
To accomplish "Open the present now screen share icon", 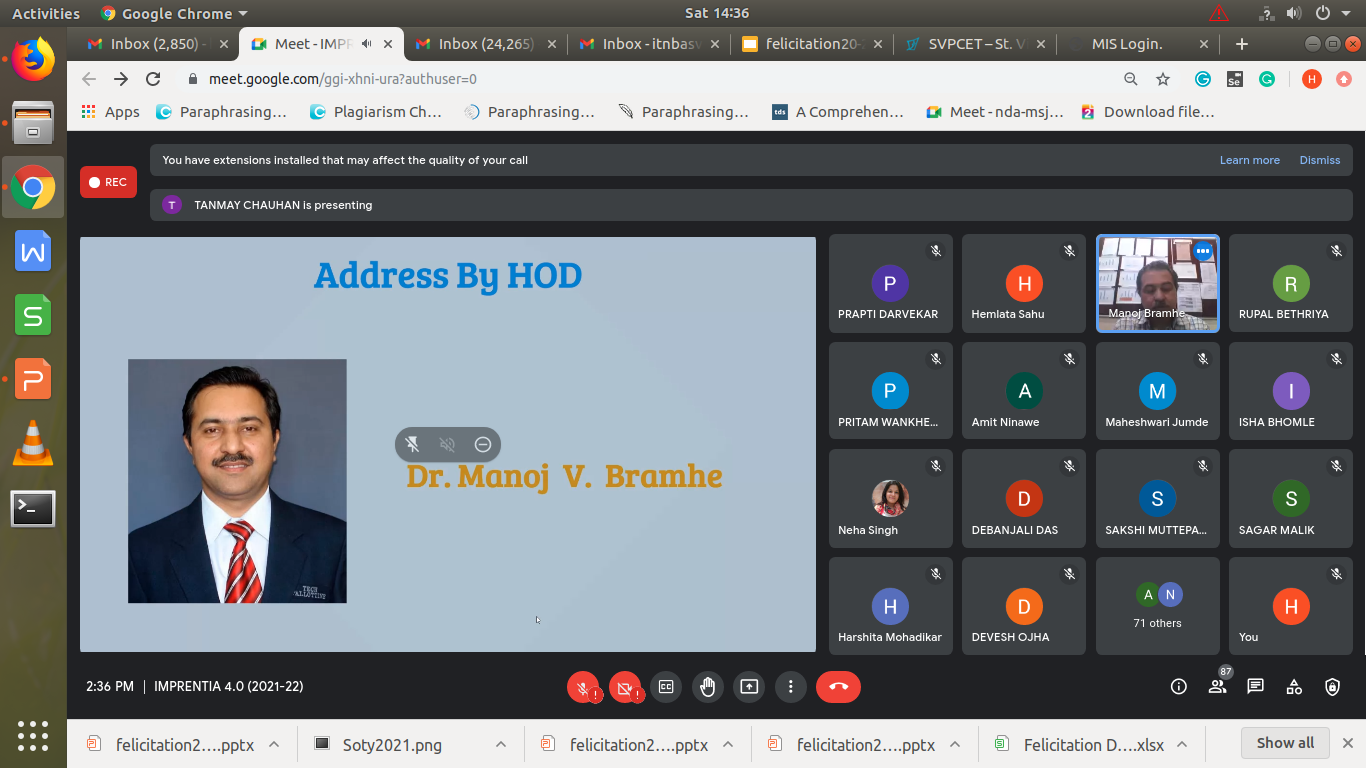I will (749, 687).
